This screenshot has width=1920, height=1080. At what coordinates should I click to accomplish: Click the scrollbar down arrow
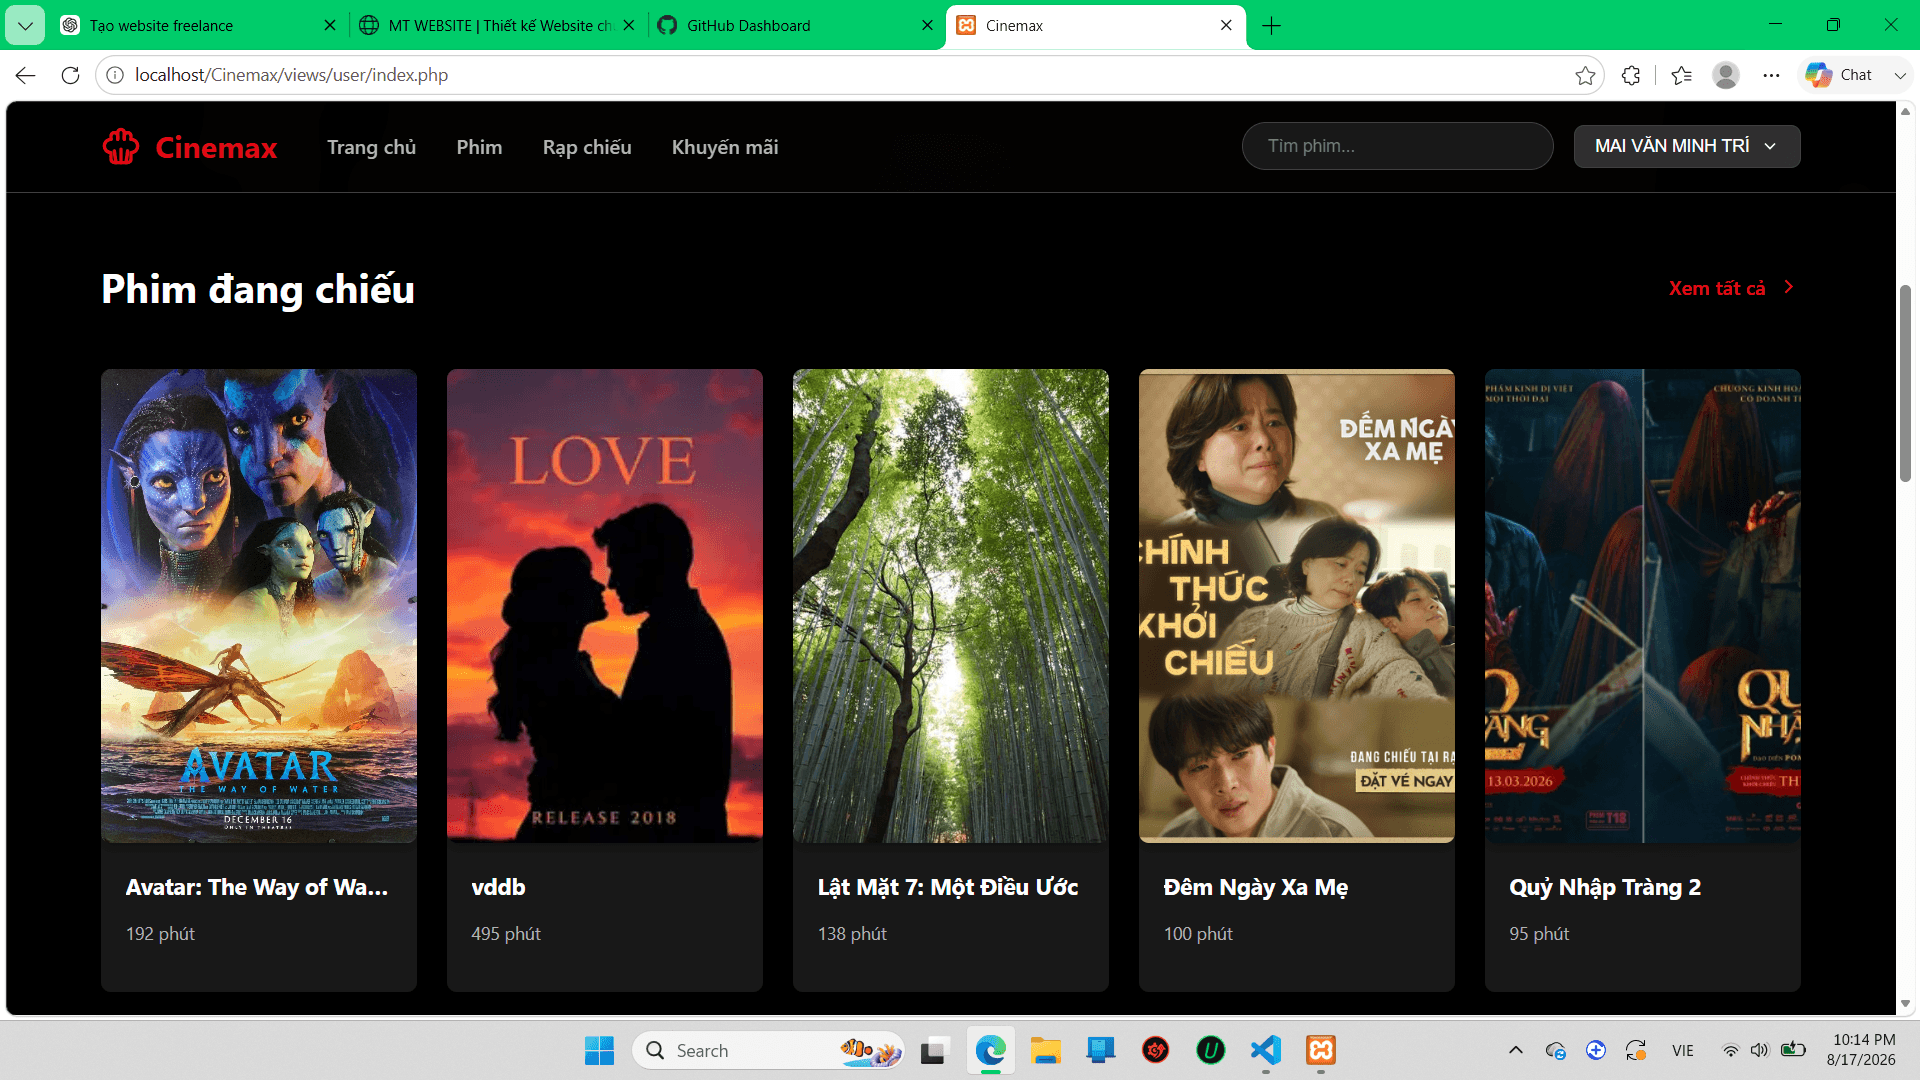pyautogui.click(x=1906, y=1003)
